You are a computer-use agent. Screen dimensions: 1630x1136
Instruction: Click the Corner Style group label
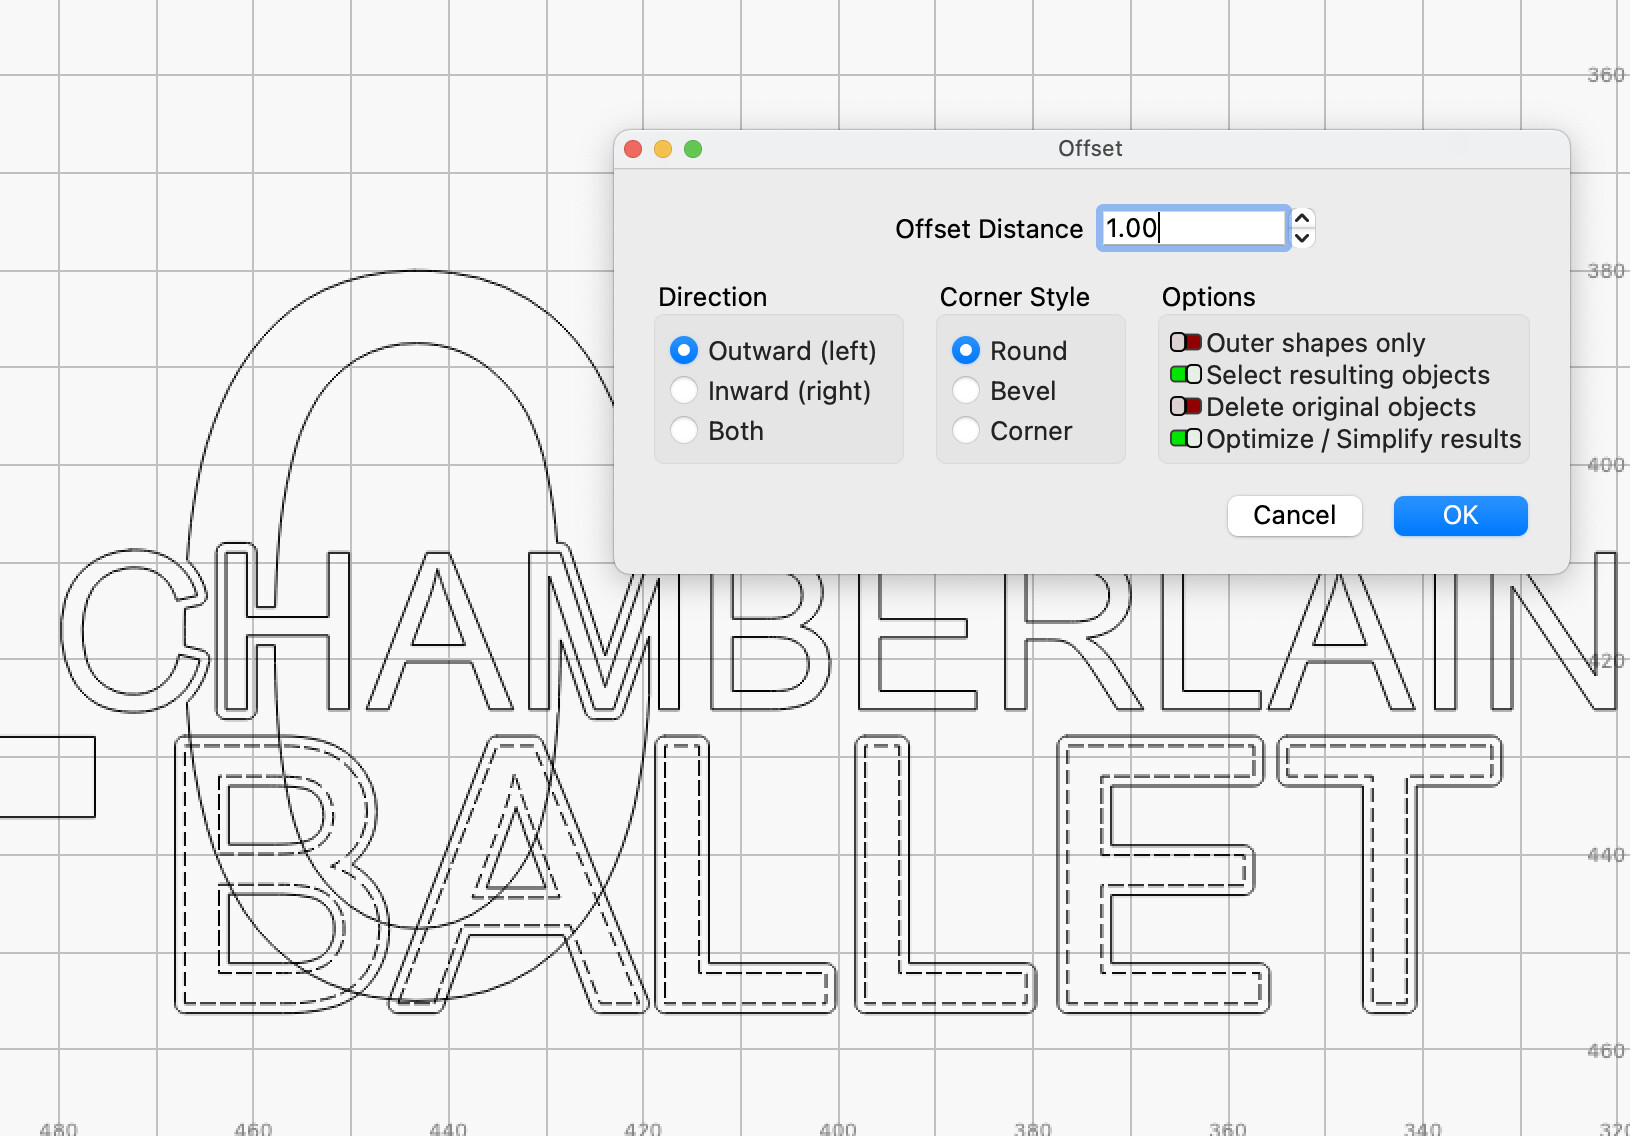click(x=1014, y=297)
